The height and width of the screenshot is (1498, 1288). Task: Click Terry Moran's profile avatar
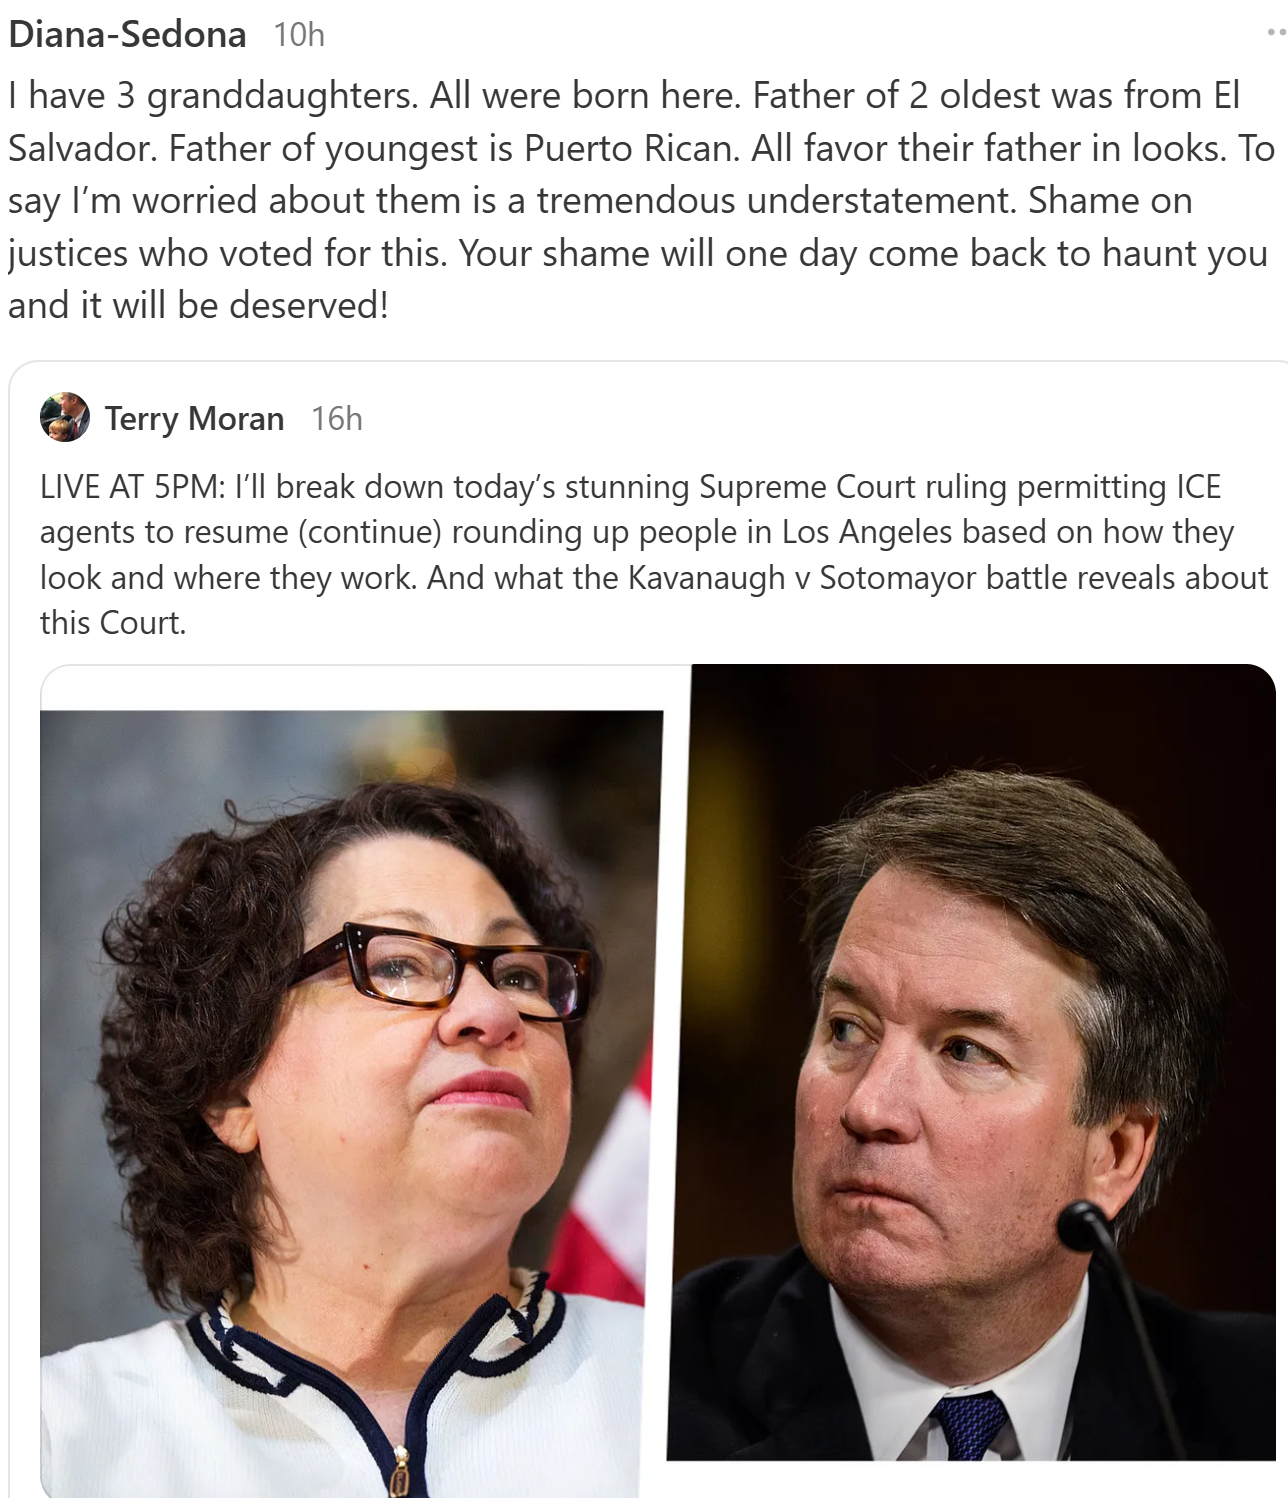[x=65, y=417]
